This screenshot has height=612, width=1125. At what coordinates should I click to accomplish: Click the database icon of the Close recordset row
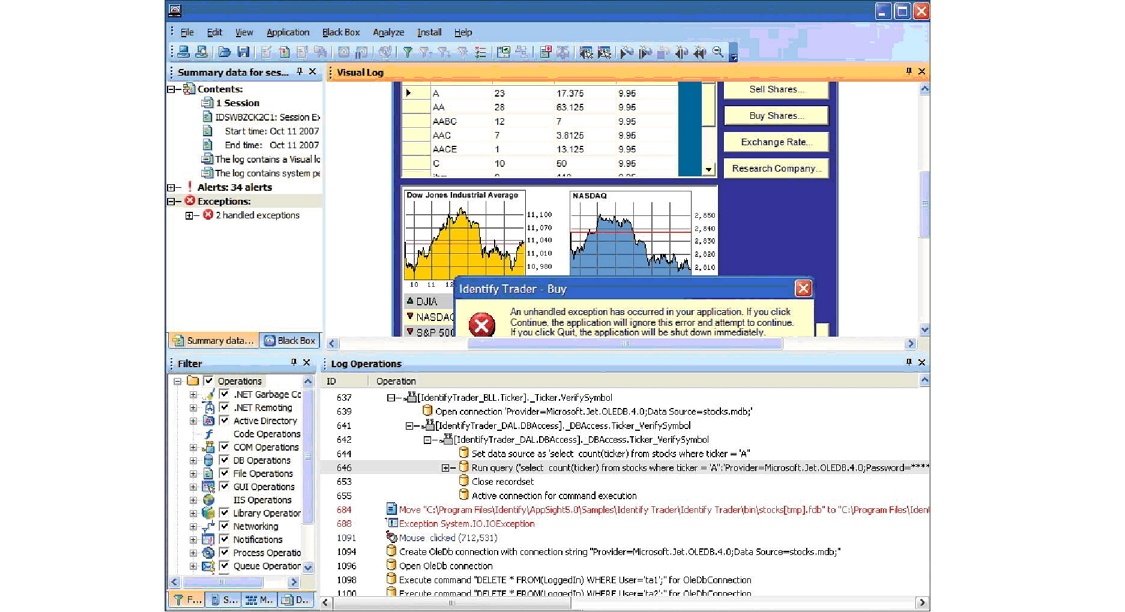(x=463, y=481)
